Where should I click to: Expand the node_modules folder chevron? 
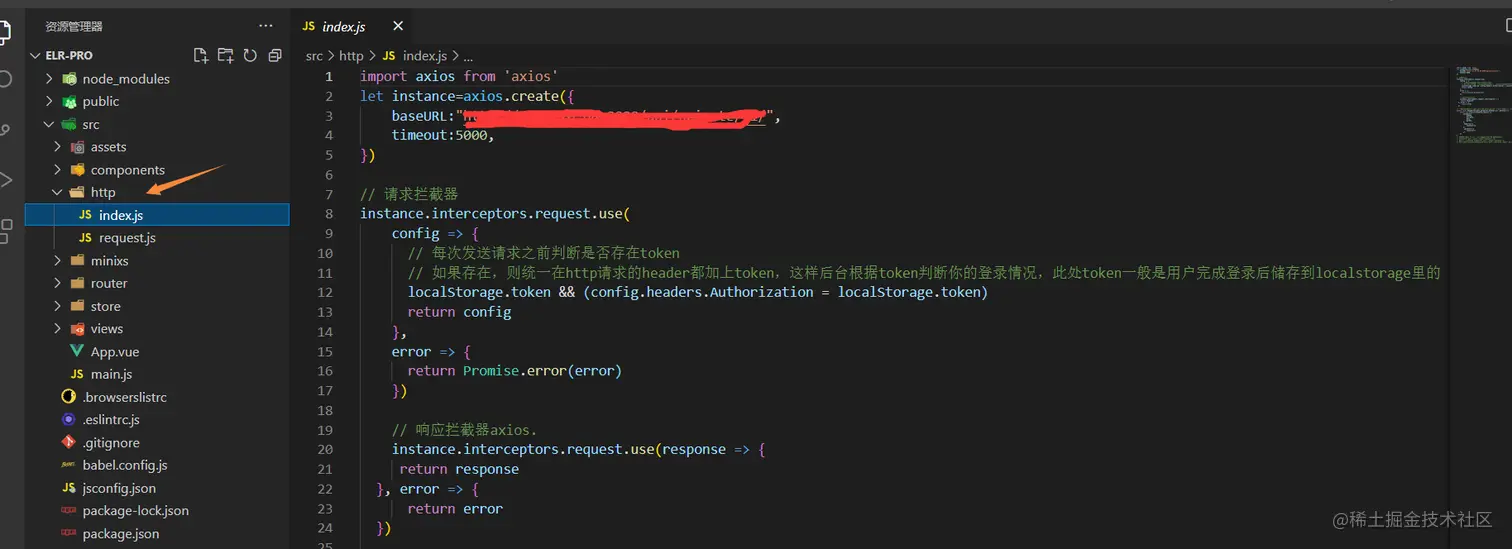tap(49, 78)
